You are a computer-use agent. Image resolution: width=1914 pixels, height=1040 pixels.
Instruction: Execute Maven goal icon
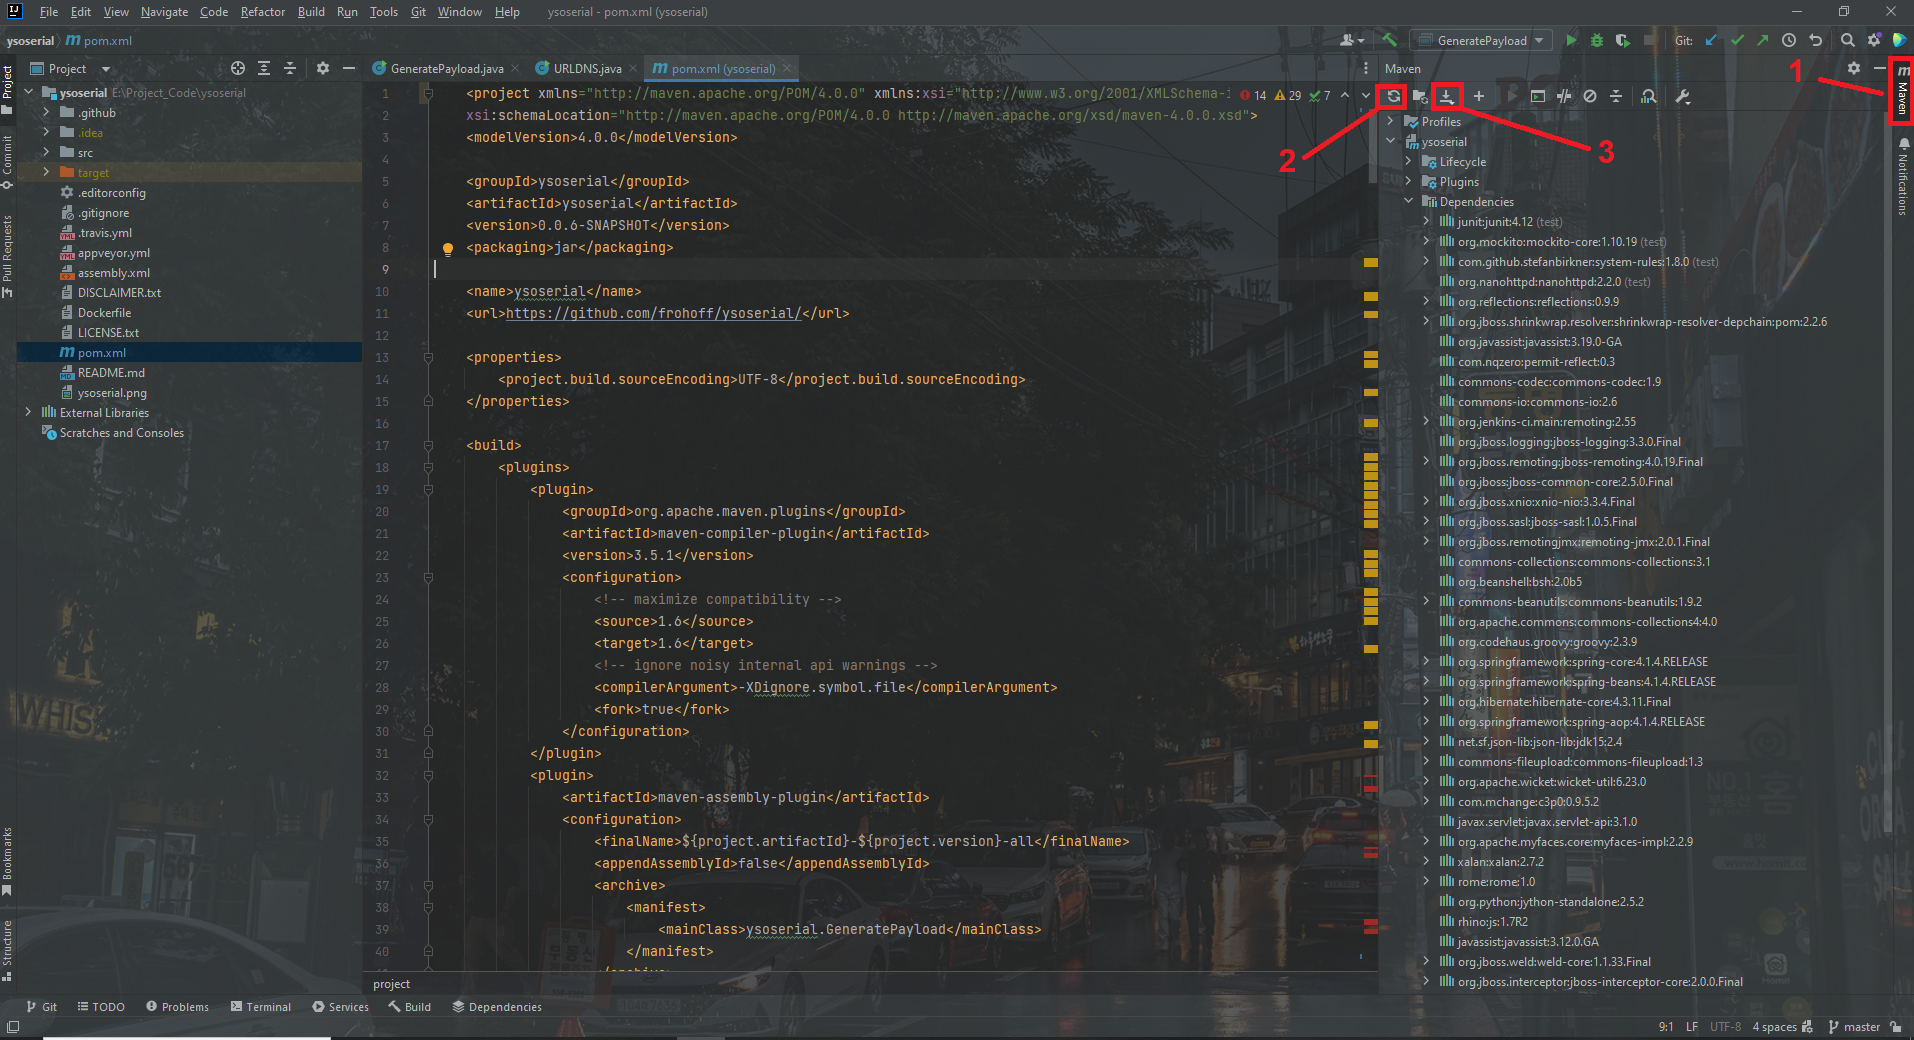1538,96
